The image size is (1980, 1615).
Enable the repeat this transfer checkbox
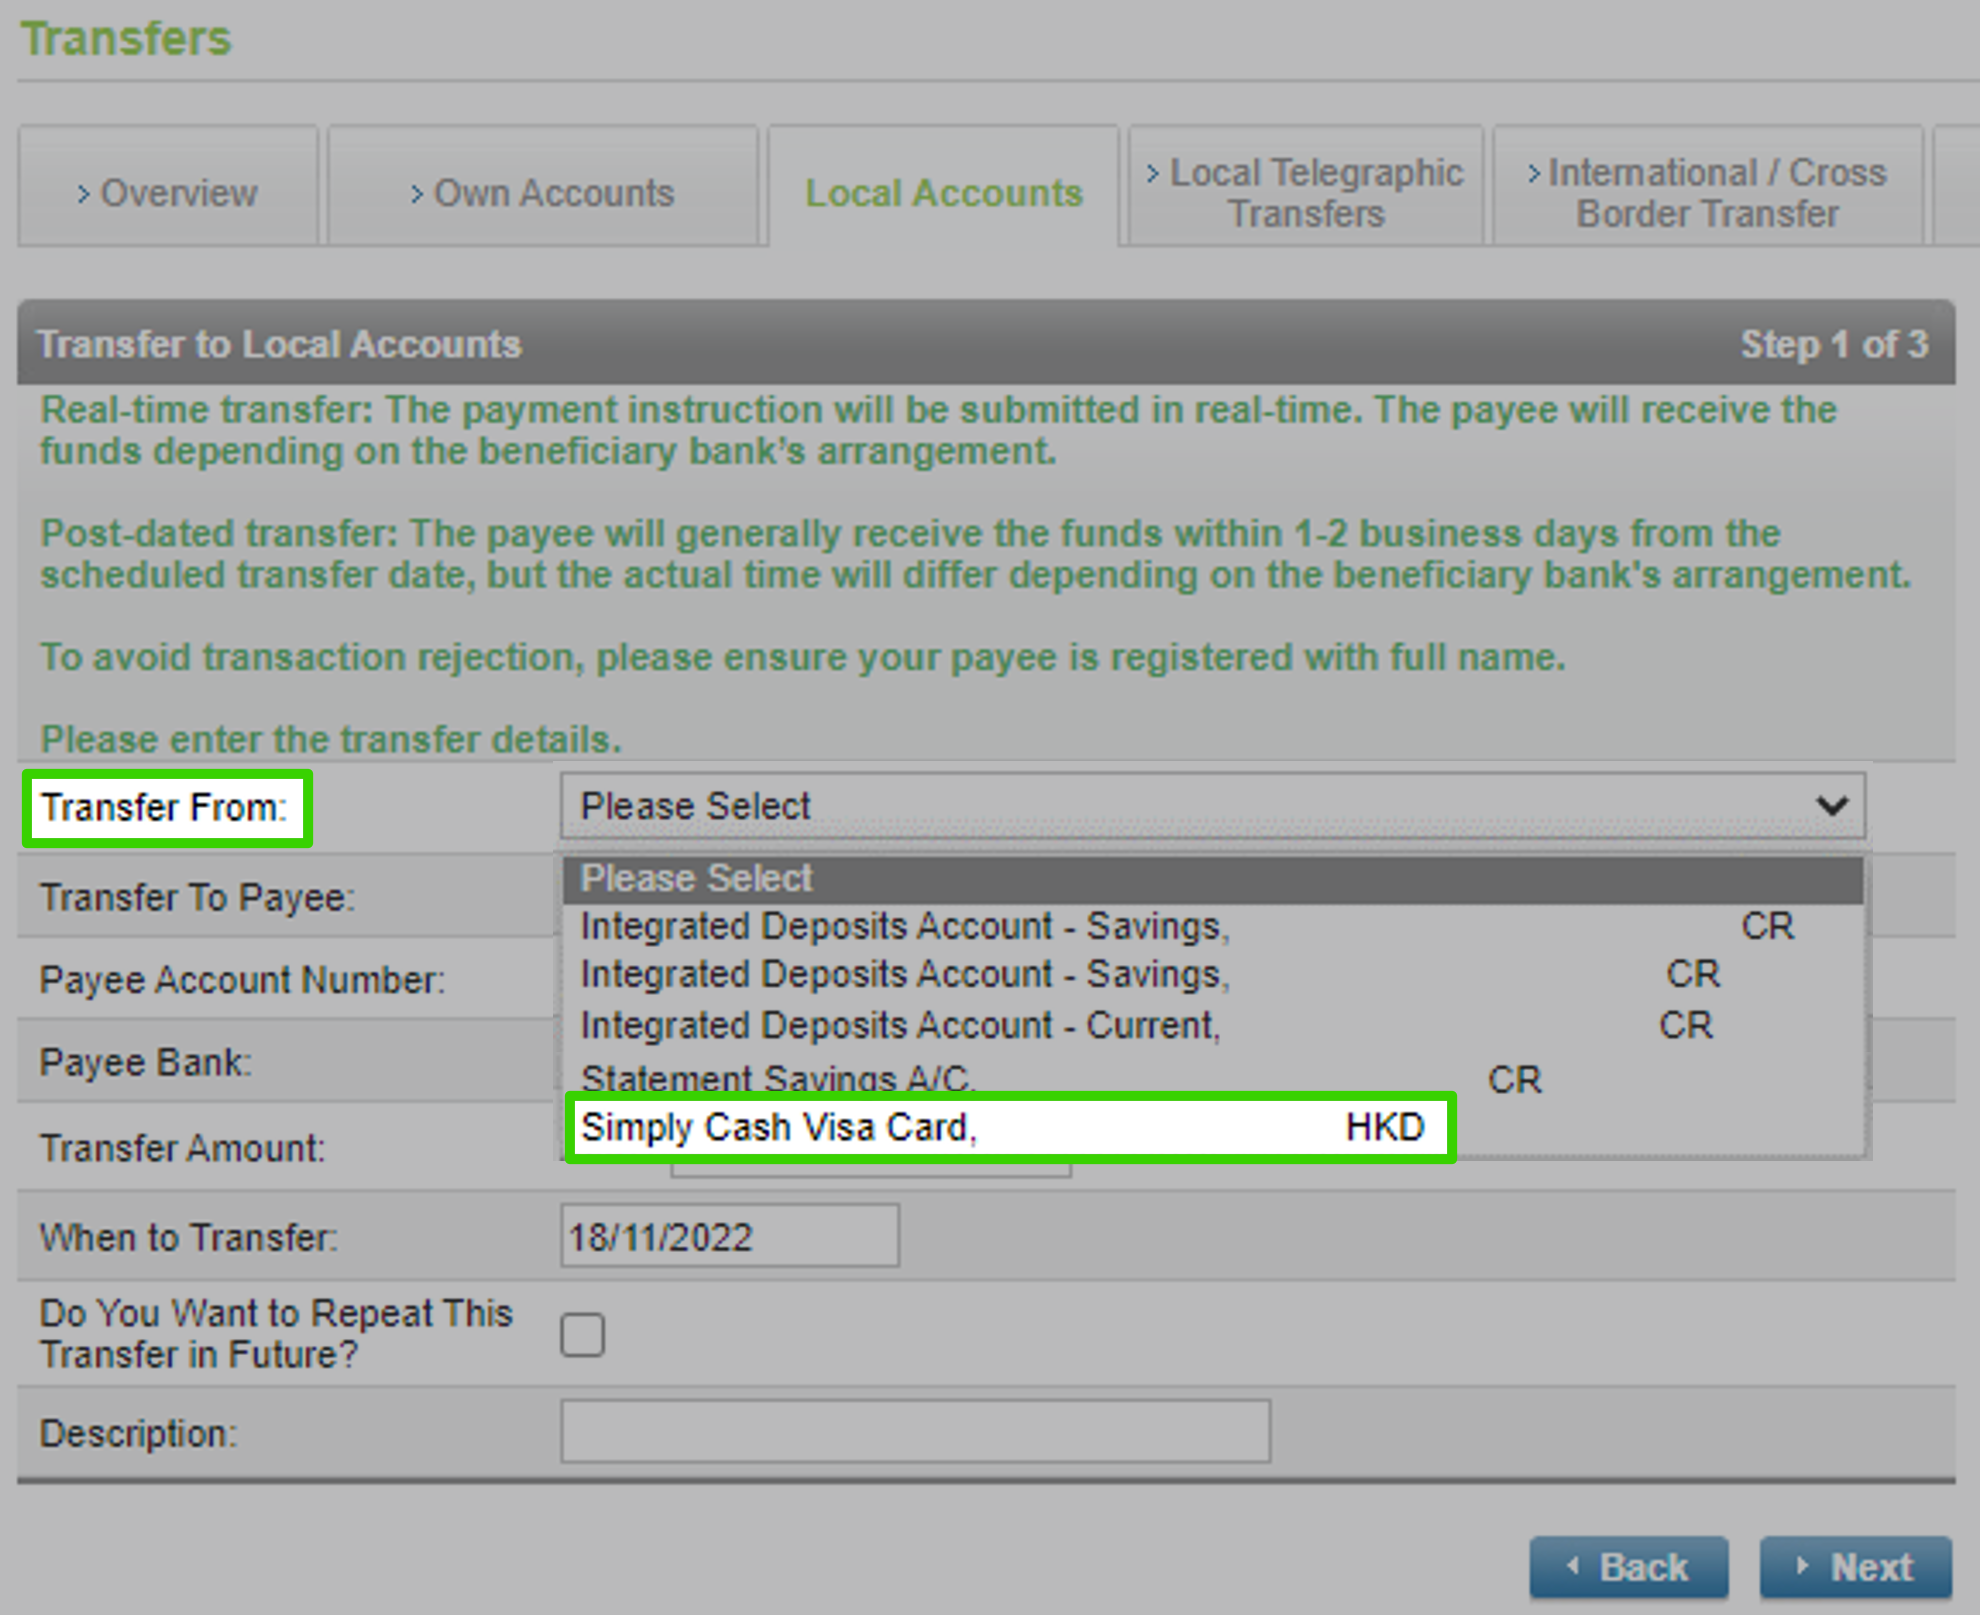tap(584, 1334)
